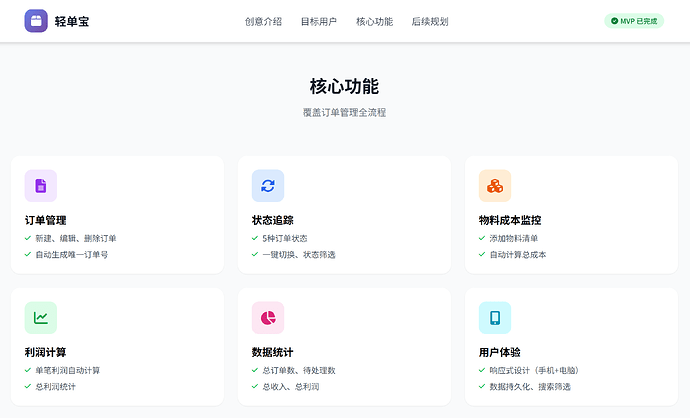Click the text 自动计算总成本
Image resolution: width=690 pixels, height=418 pixels.
tap(518, 255)
